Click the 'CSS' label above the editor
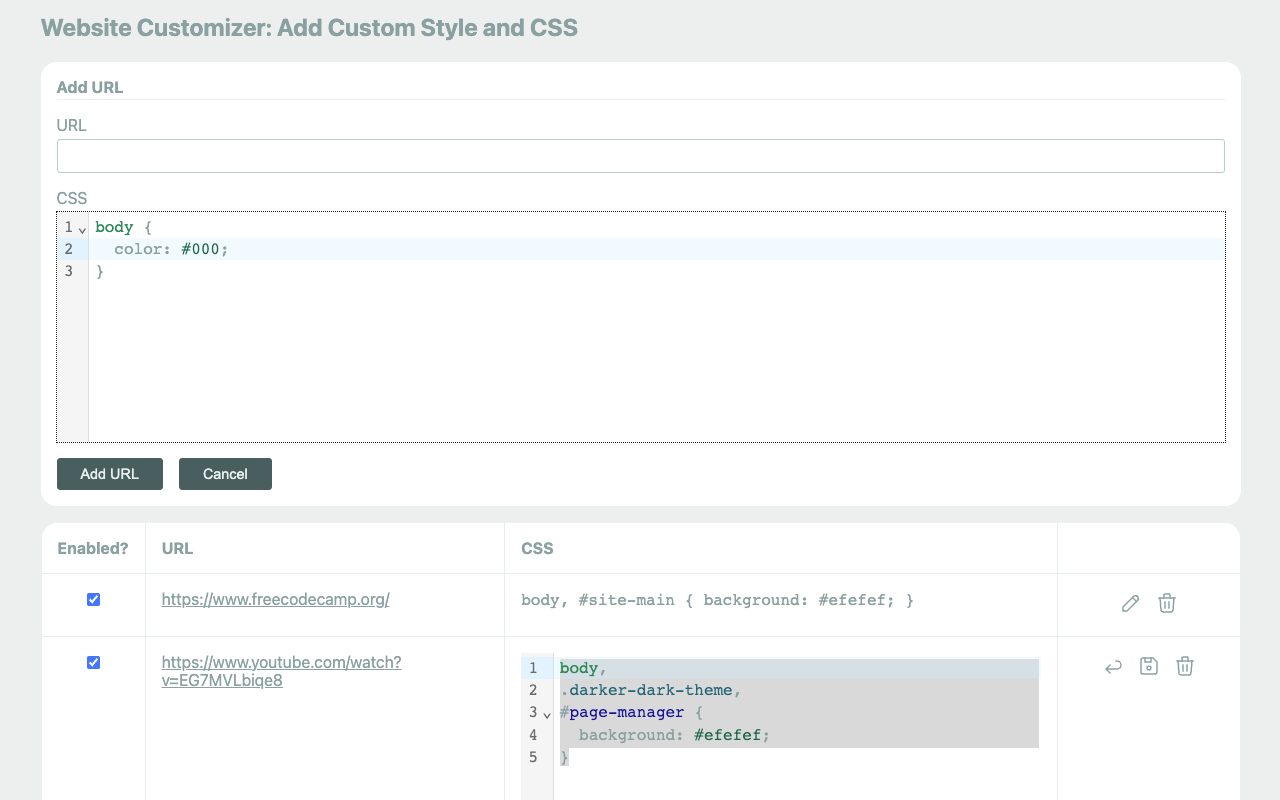1280x800 pixels. 72,198
